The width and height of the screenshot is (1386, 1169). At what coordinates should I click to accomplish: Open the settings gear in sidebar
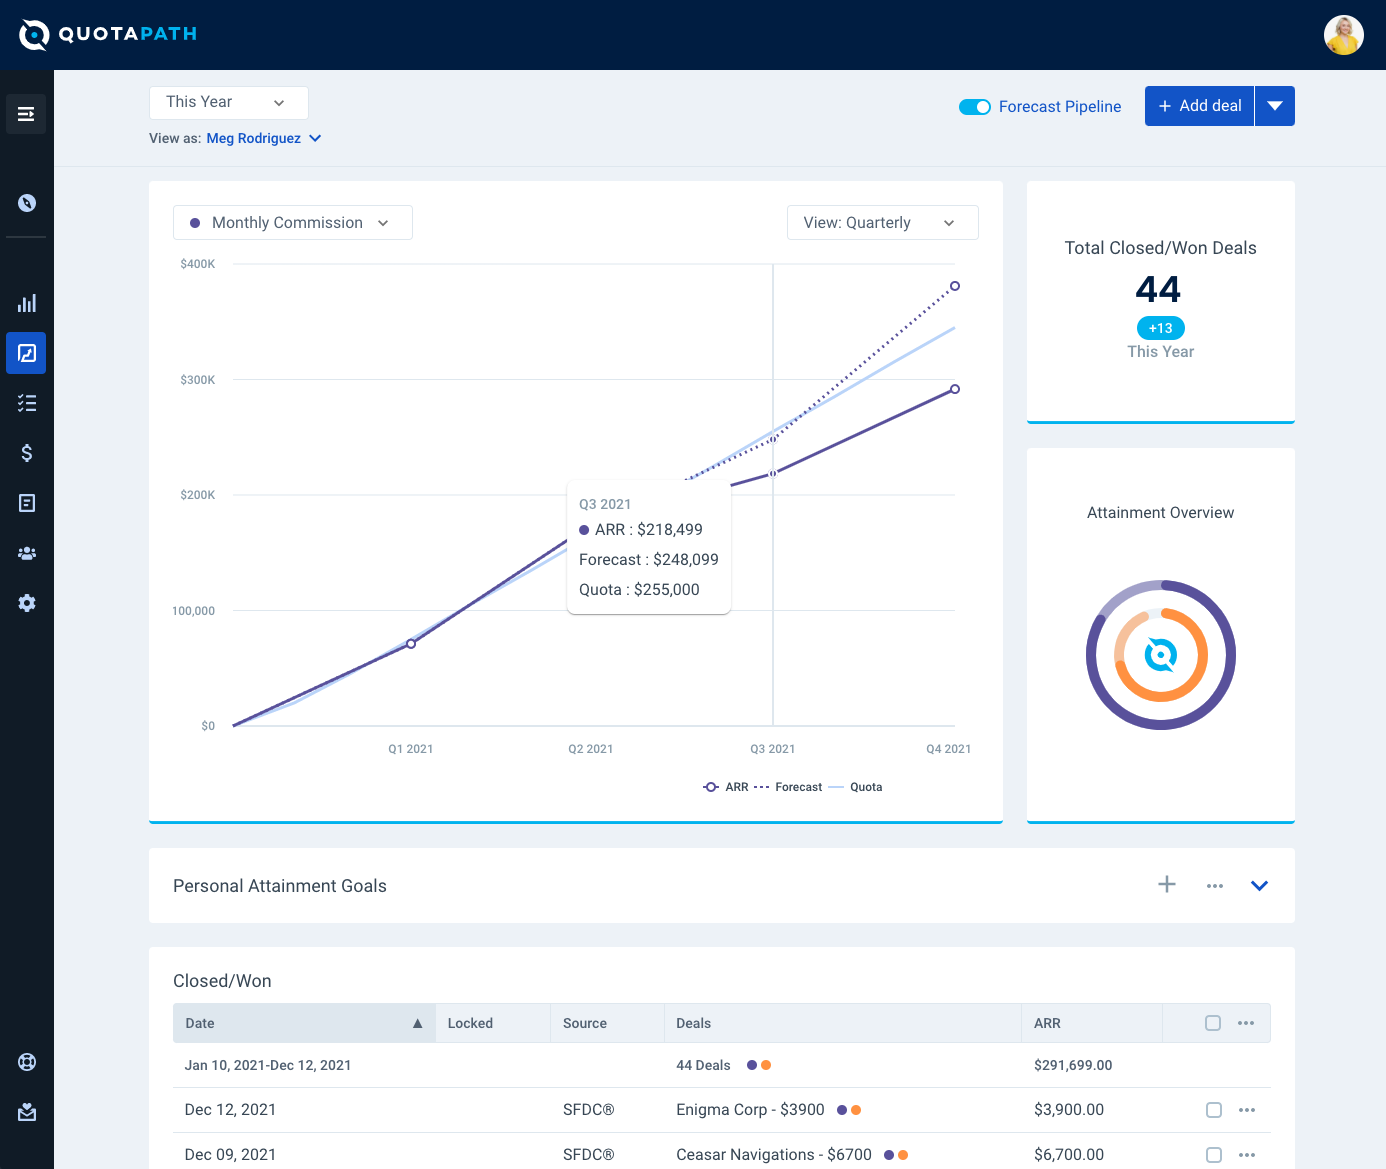tap(27, 603)
